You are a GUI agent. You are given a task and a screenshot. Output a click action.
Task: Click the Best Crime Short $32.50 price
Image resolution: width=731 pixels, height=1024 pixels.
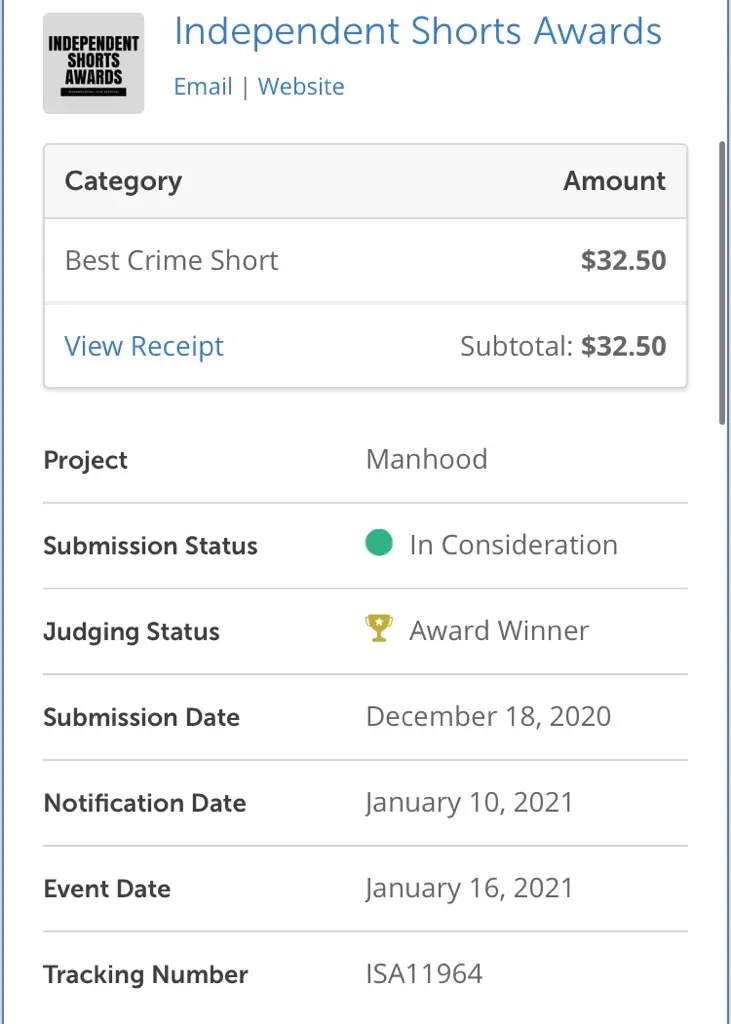[x=624, y=261]
